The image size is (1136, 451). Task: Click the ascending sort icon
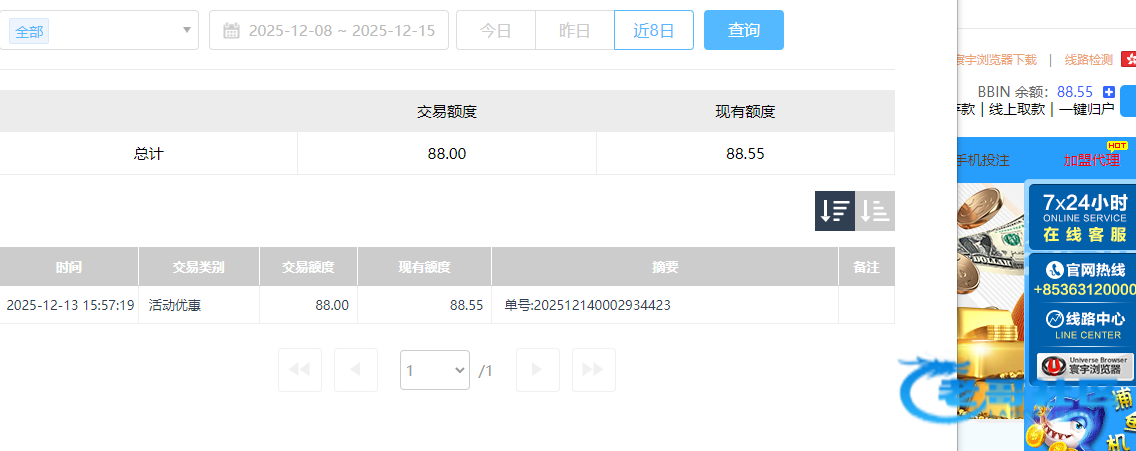pyautogui.click(x=875, y=211)
